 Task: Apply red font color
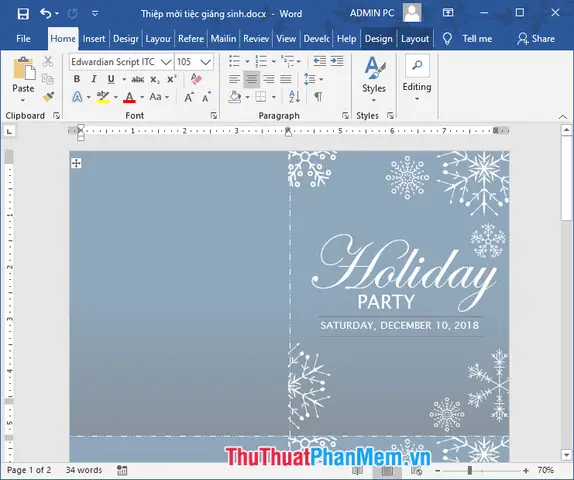point(129,97)
